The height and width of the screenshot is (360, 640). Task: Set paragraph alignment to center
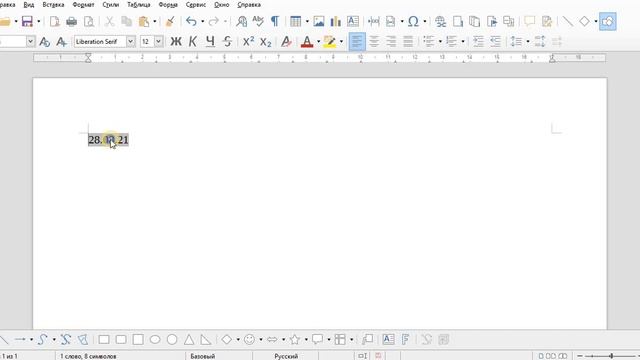[x=374, y=41]
